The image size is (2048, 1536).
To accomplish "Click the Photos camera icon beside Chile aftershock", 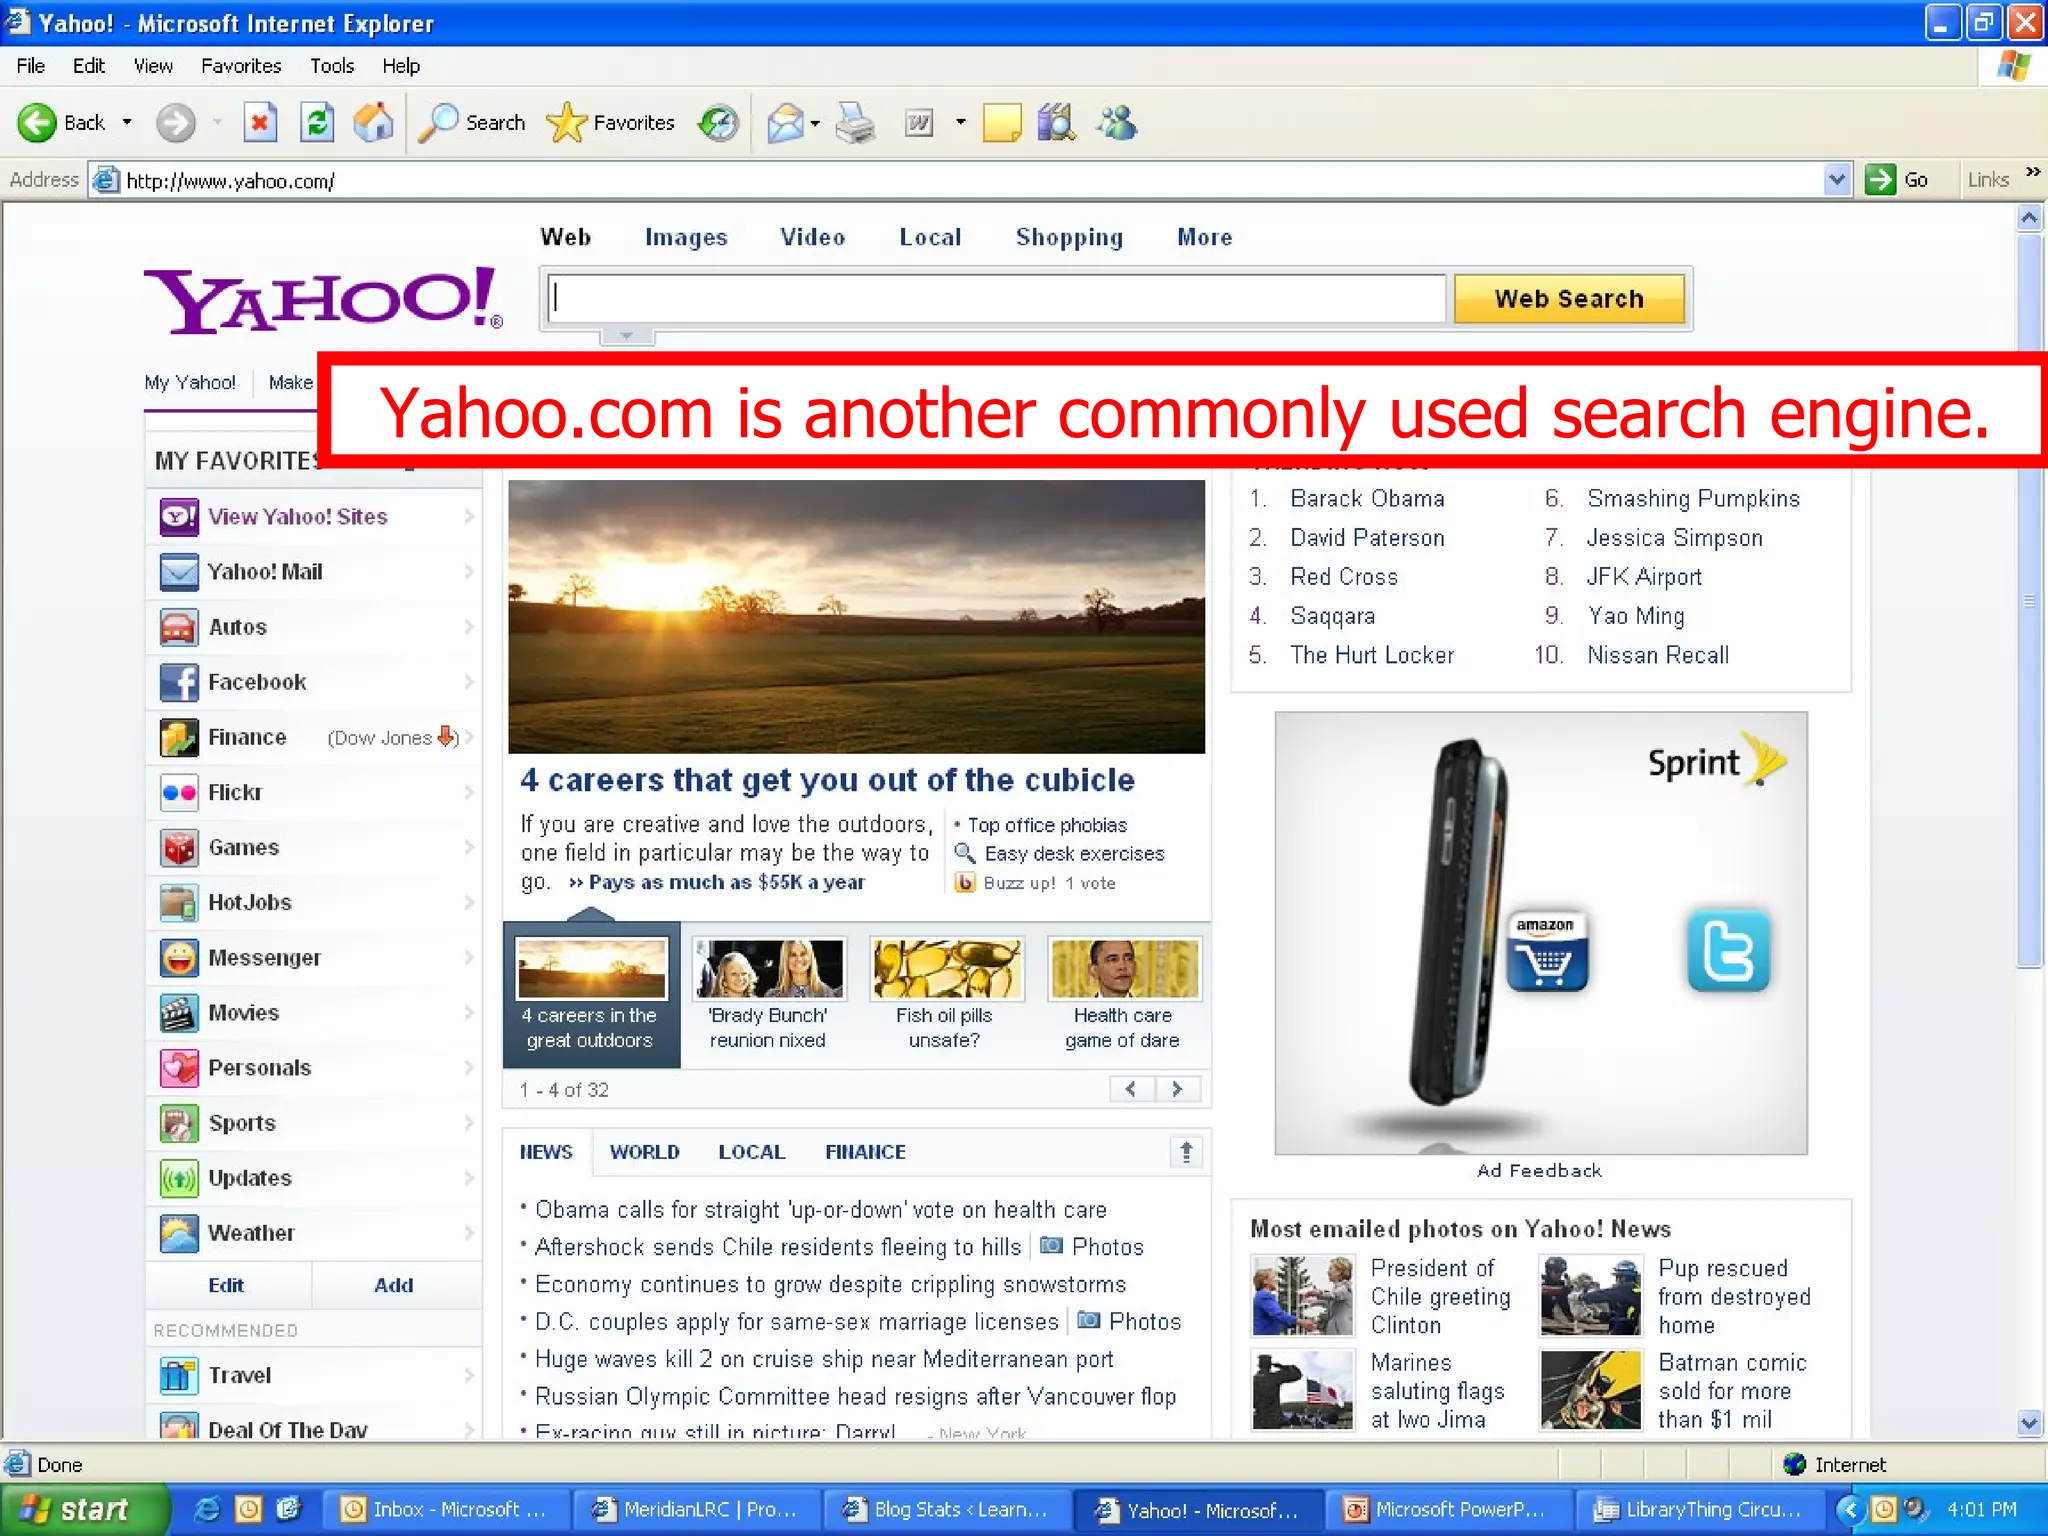I will point(1051,1246).
